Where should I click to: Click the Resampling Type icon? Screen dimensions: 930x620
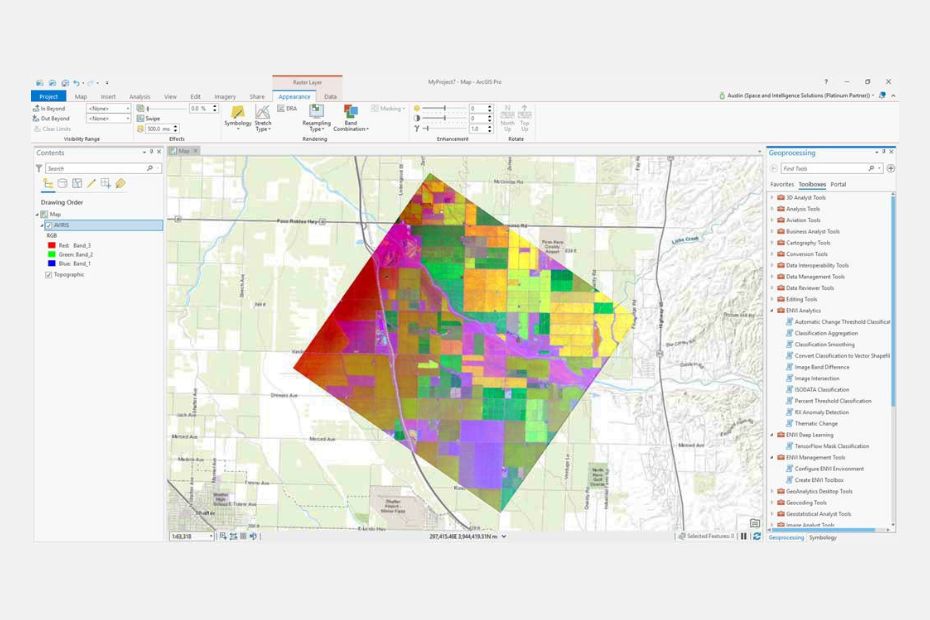pos(316,111)
